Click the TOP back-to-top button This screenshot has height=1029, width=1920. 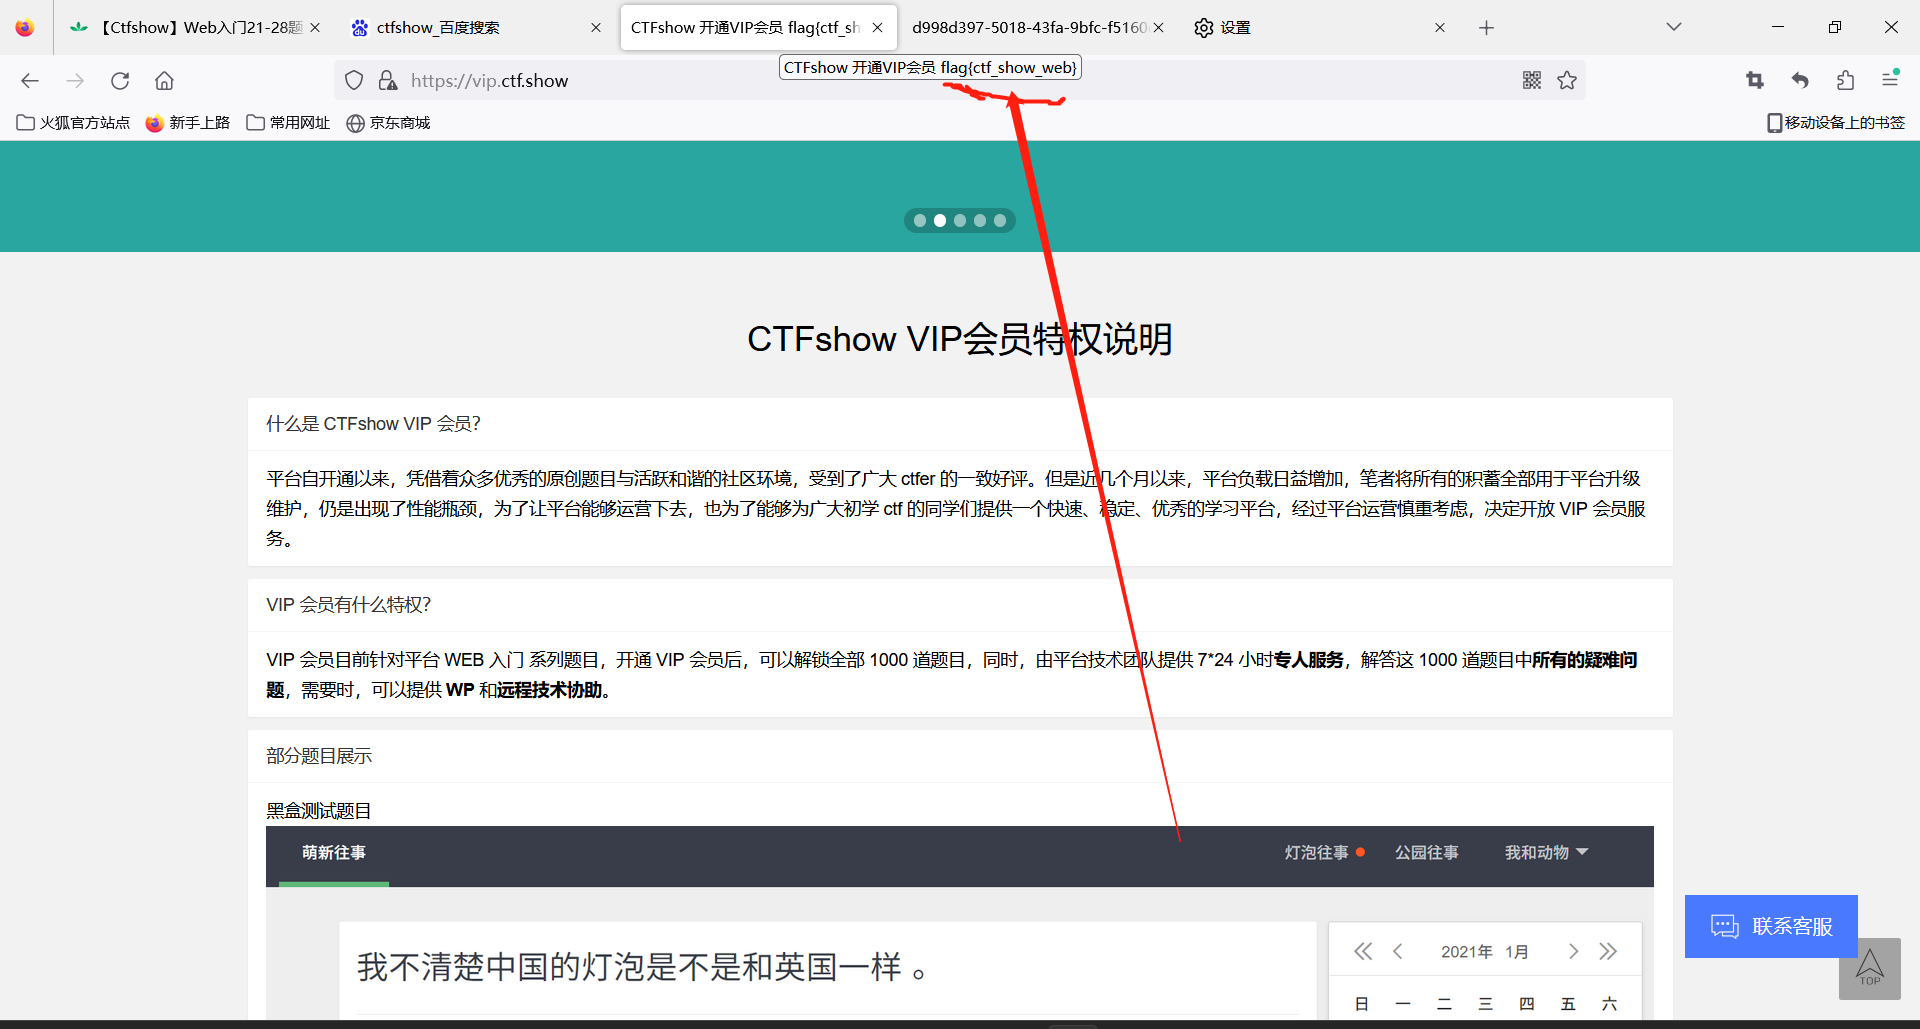point(1872,968)
